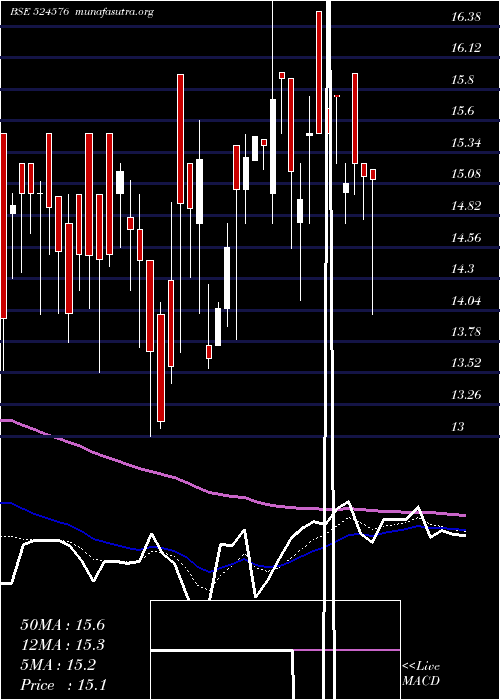This screenshot has width=500, height=700.
Task: Click the BSE 524576 munafasutra.org title text
Action: [82, 12]
